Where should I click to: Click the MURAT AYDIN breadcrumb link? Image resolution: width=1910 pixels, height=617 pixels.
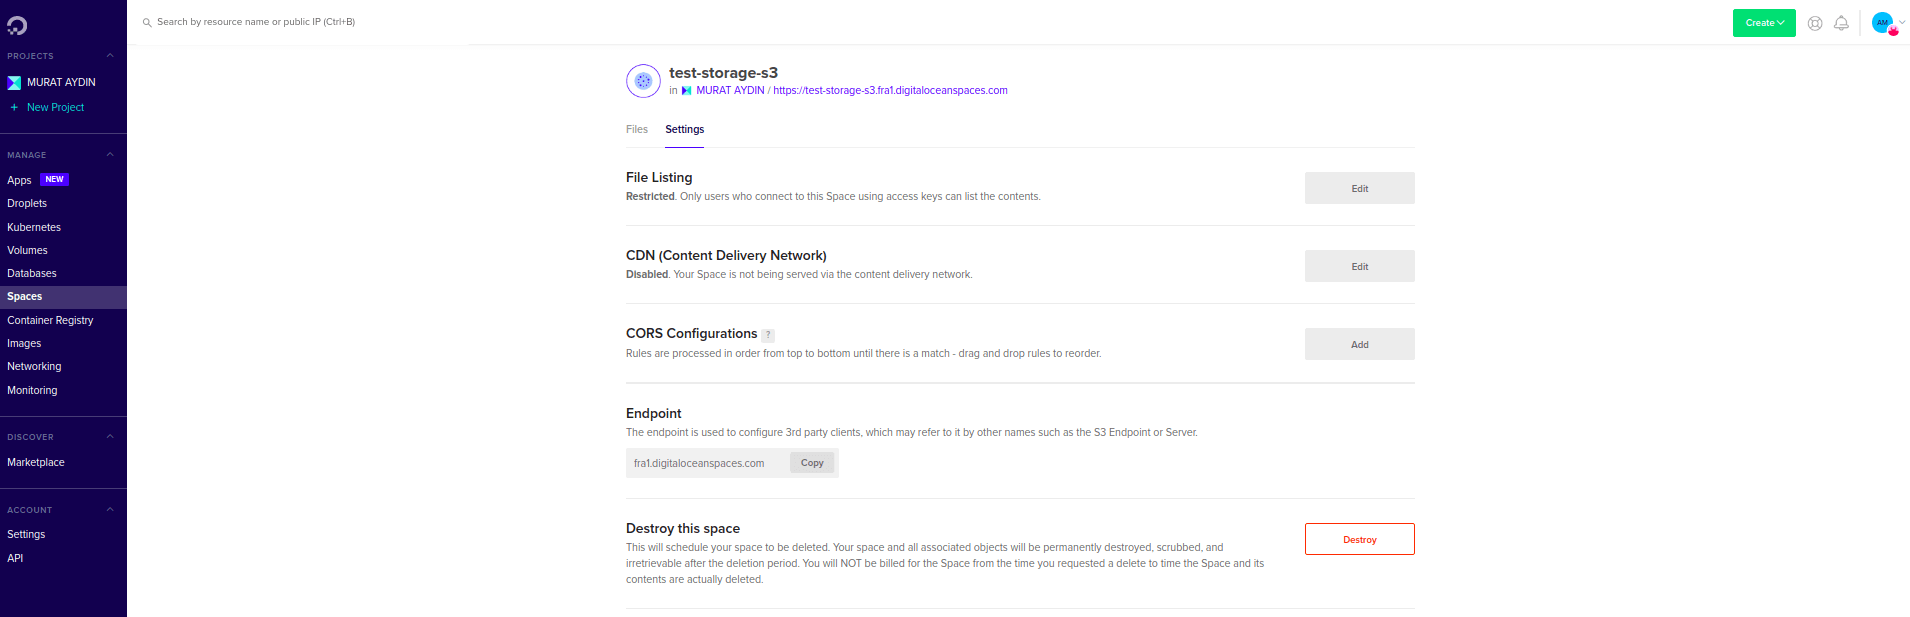pyautogui.click(x=730, y=91)
